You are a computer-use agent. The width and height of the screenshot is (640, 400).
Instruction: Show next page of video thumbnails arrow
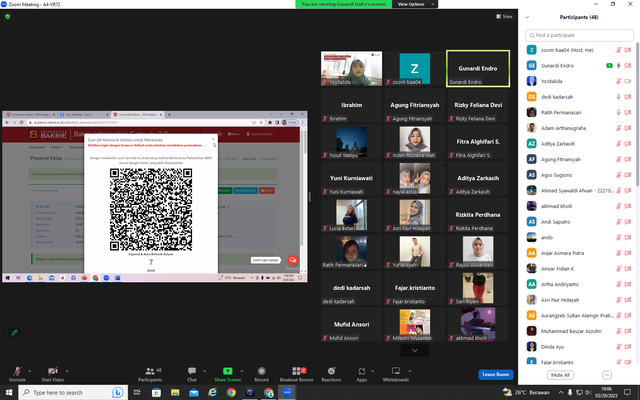[415, 350]
